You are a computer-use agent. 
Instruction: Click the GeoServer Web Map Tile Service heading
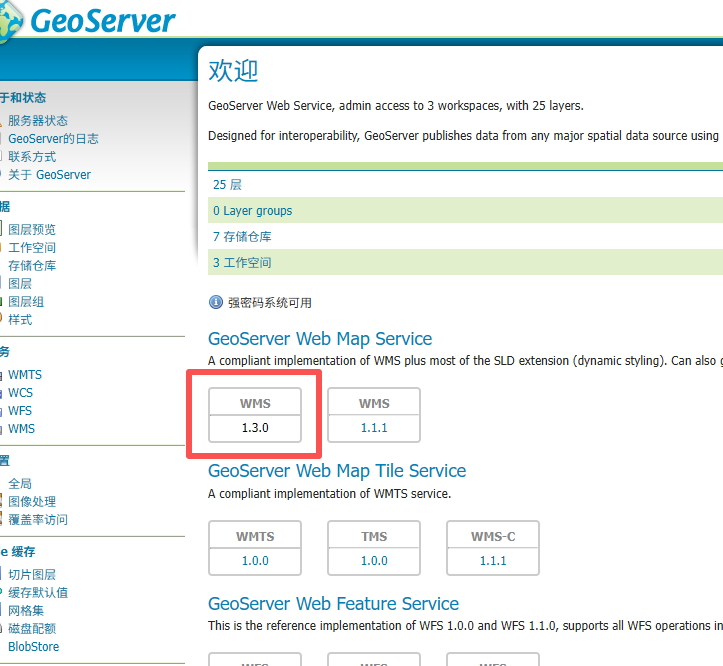click(x=337, y=471)
